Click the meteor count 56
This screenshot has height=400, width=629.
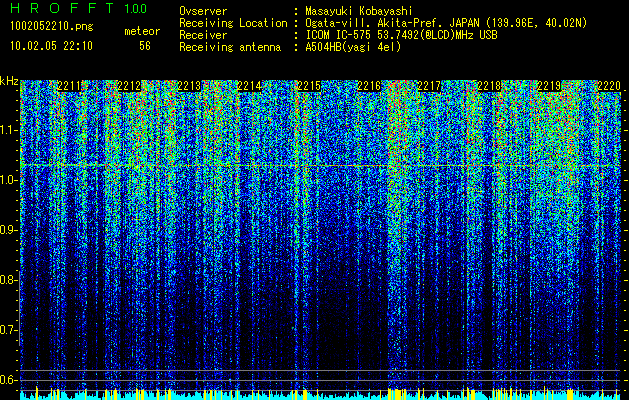pyautogui.click(x=145, y=46)
